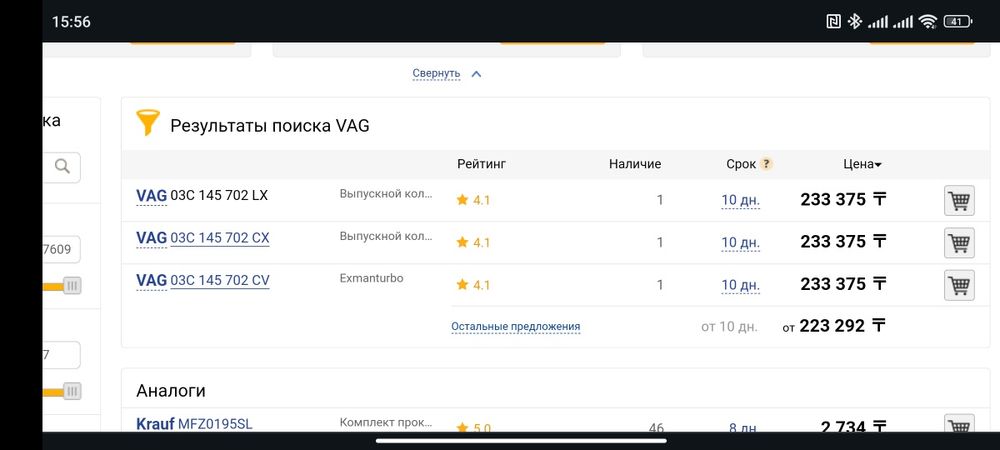Tap the battery indicator
Screen dimensions: 1000x450
tap(957, 22)
